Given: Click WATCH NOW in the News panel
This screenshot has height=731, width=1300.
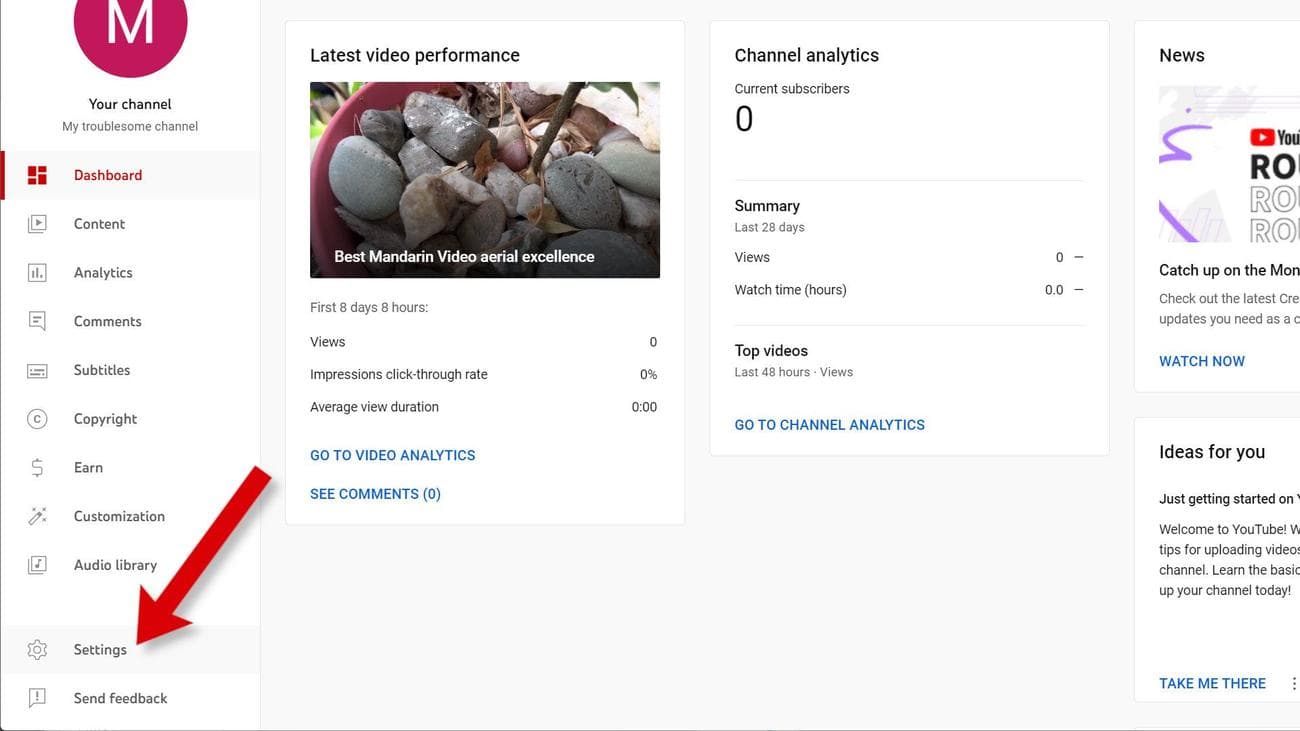Looking at the screenshot, I should point(1202,361).
